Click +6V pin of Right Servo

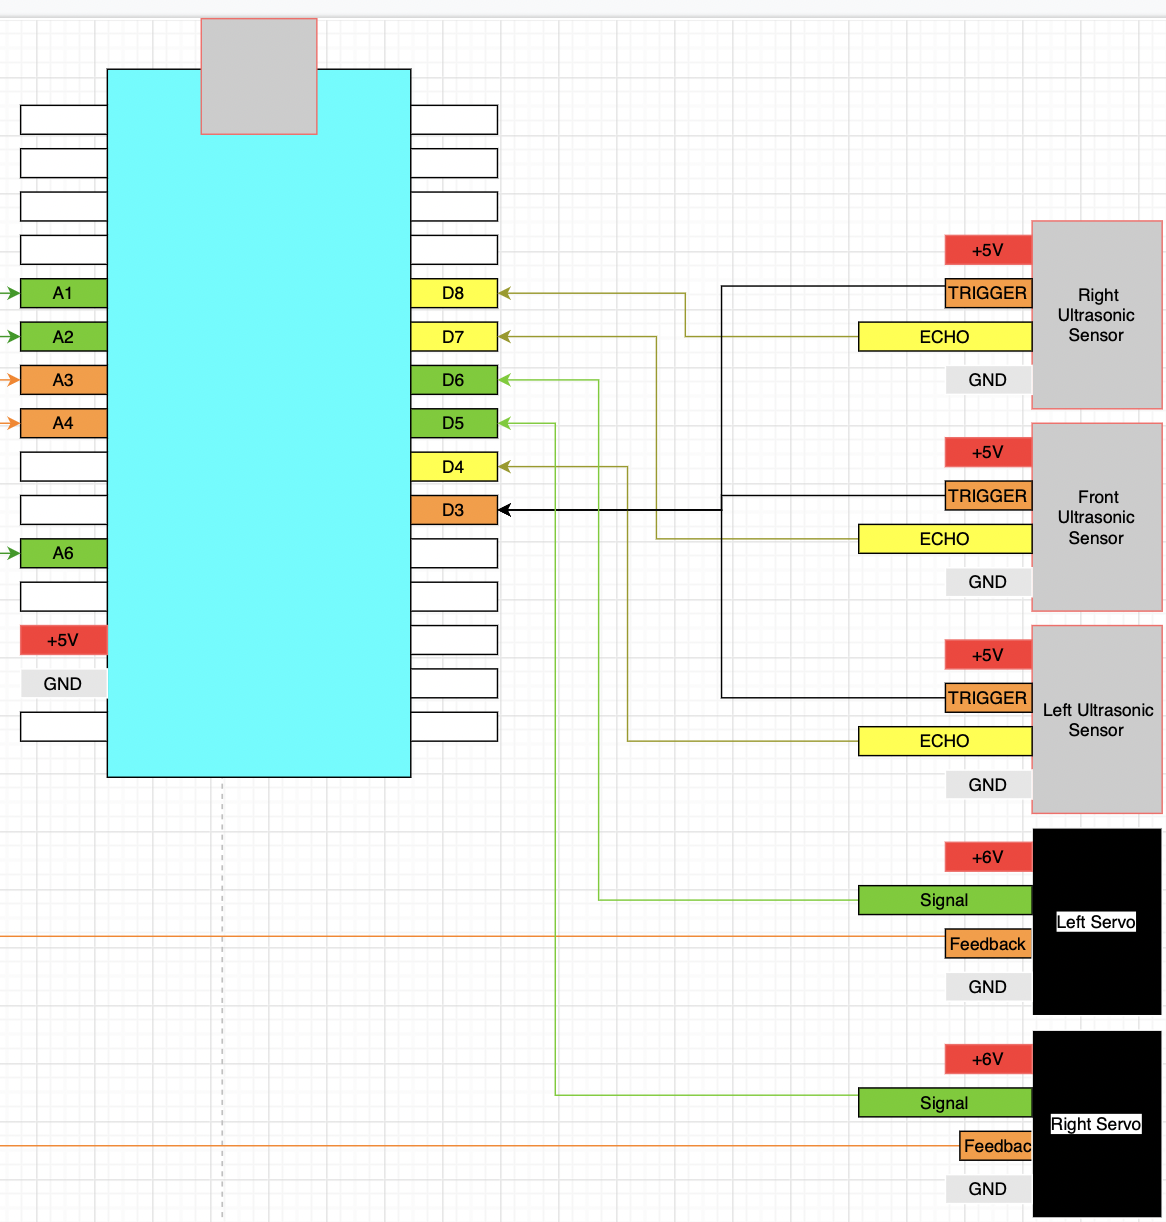[988, 1059]
